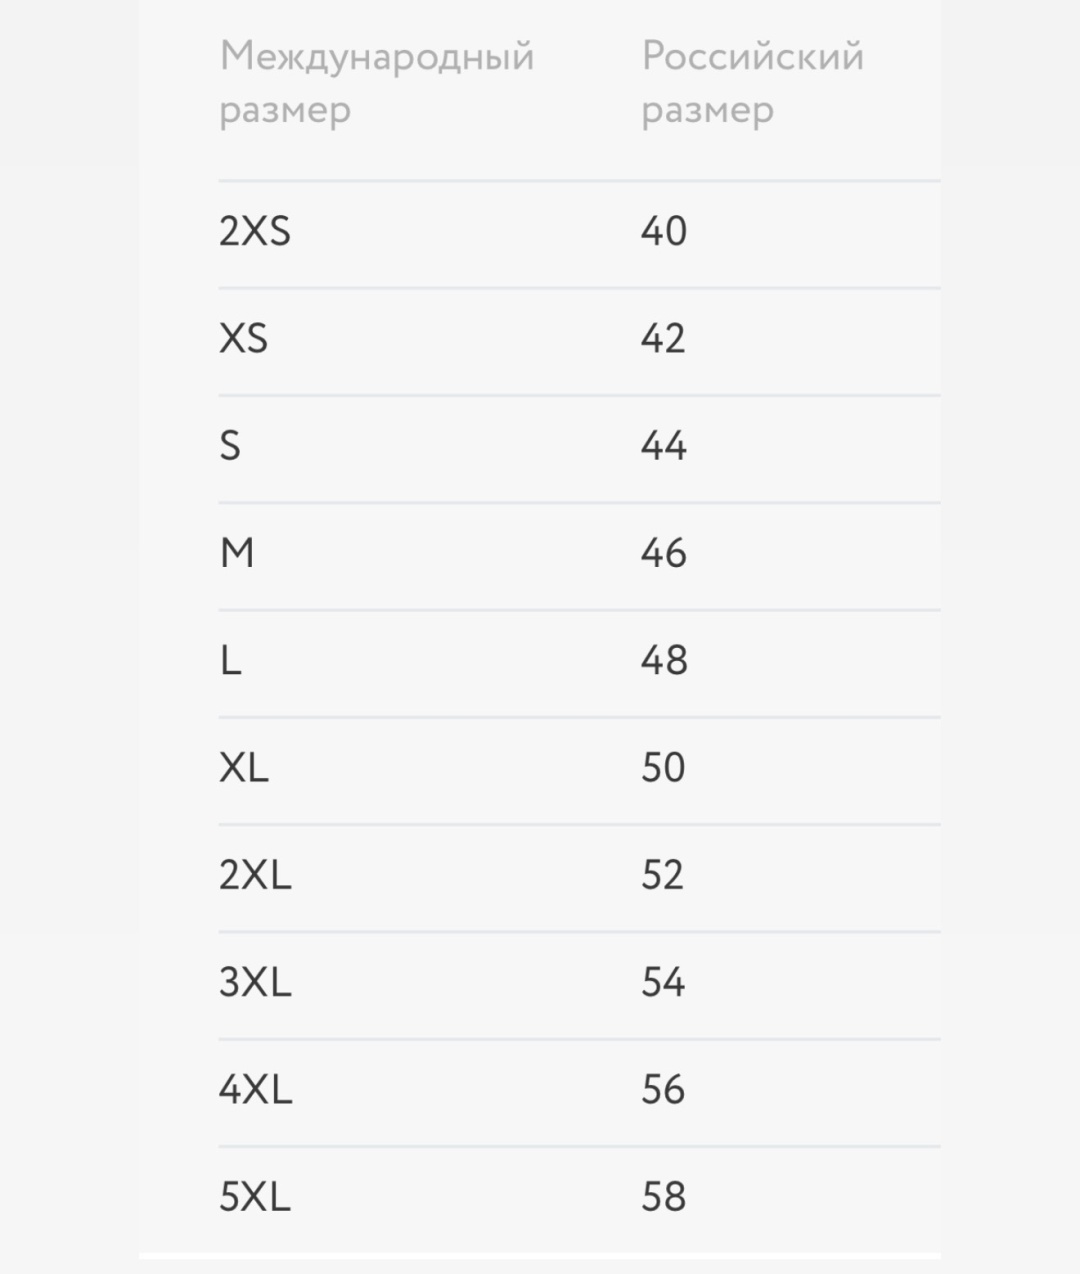The height and width of the screenshot is (1274, 1080).
Task: Select Russian size value 54
Action: [663, 983]
